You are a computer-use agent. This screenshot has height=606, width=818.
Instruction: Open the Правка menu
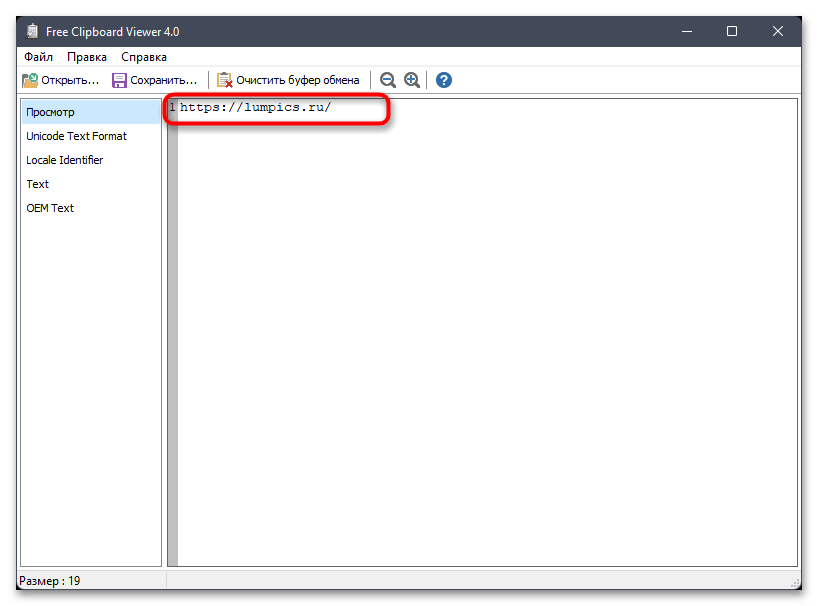[x=87, y=57]
